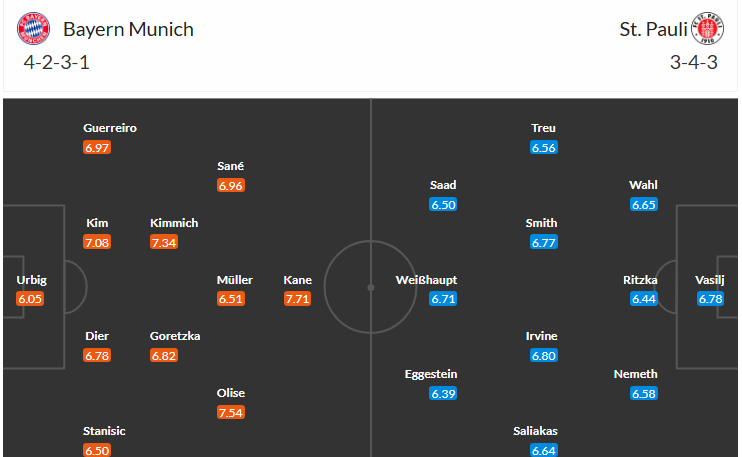This screenshot has width=742, height=457.
Task: Click the Bayern Munich club crest
Action: click(x=33, y=29)
